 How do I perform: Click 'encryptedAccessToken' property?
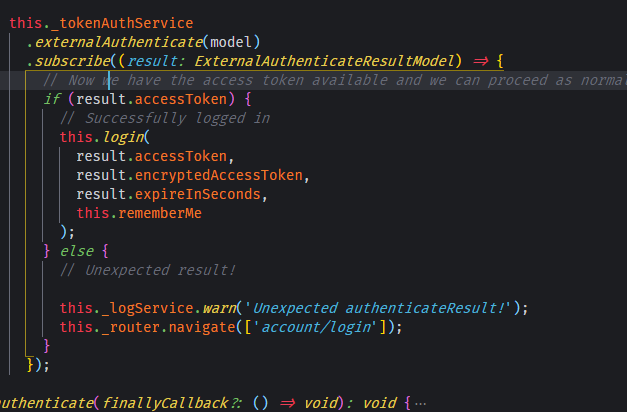coord(219,175)
